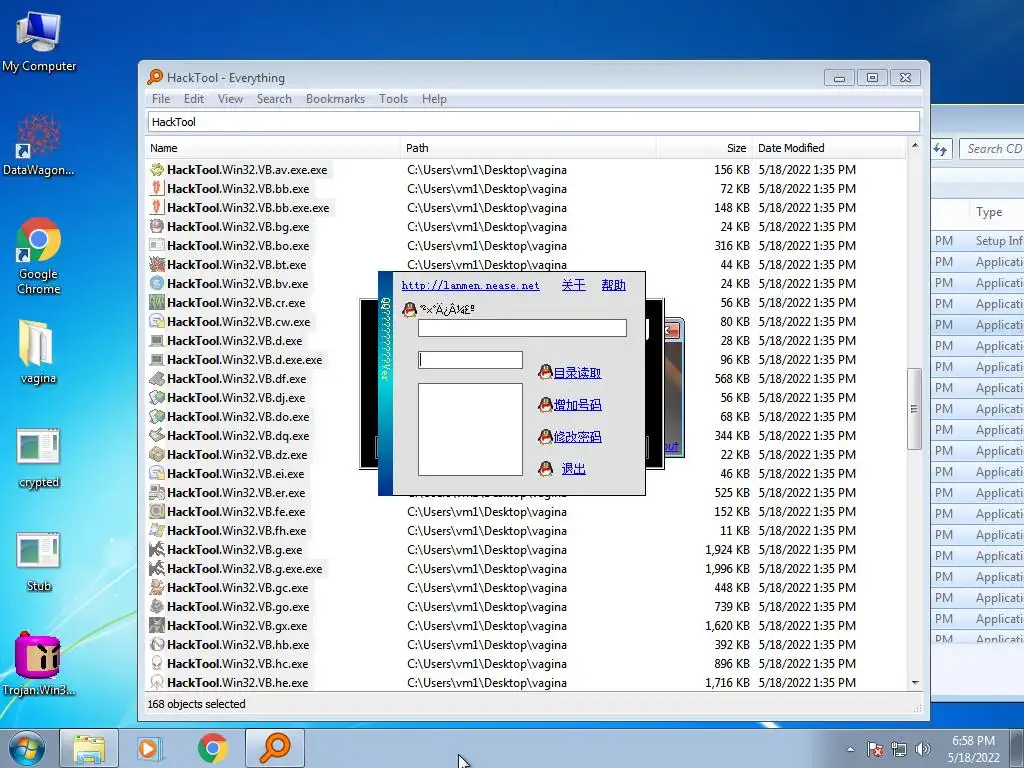Click icon of HackTool.Win32.VB.g.exe
This screenshot has width=1024, height=768.
click(x=157, y=550)
